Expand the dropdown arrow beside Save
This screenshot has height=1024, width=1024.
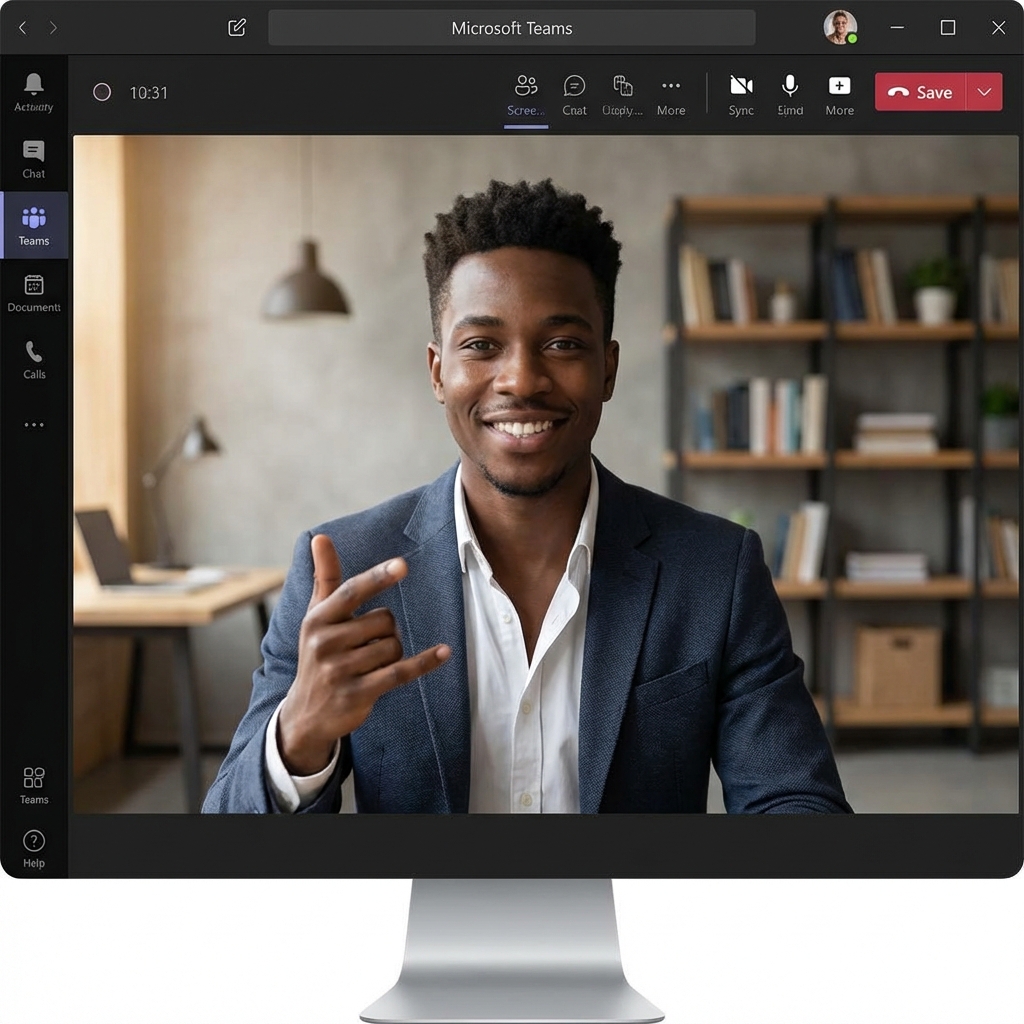tap(984, 92)
